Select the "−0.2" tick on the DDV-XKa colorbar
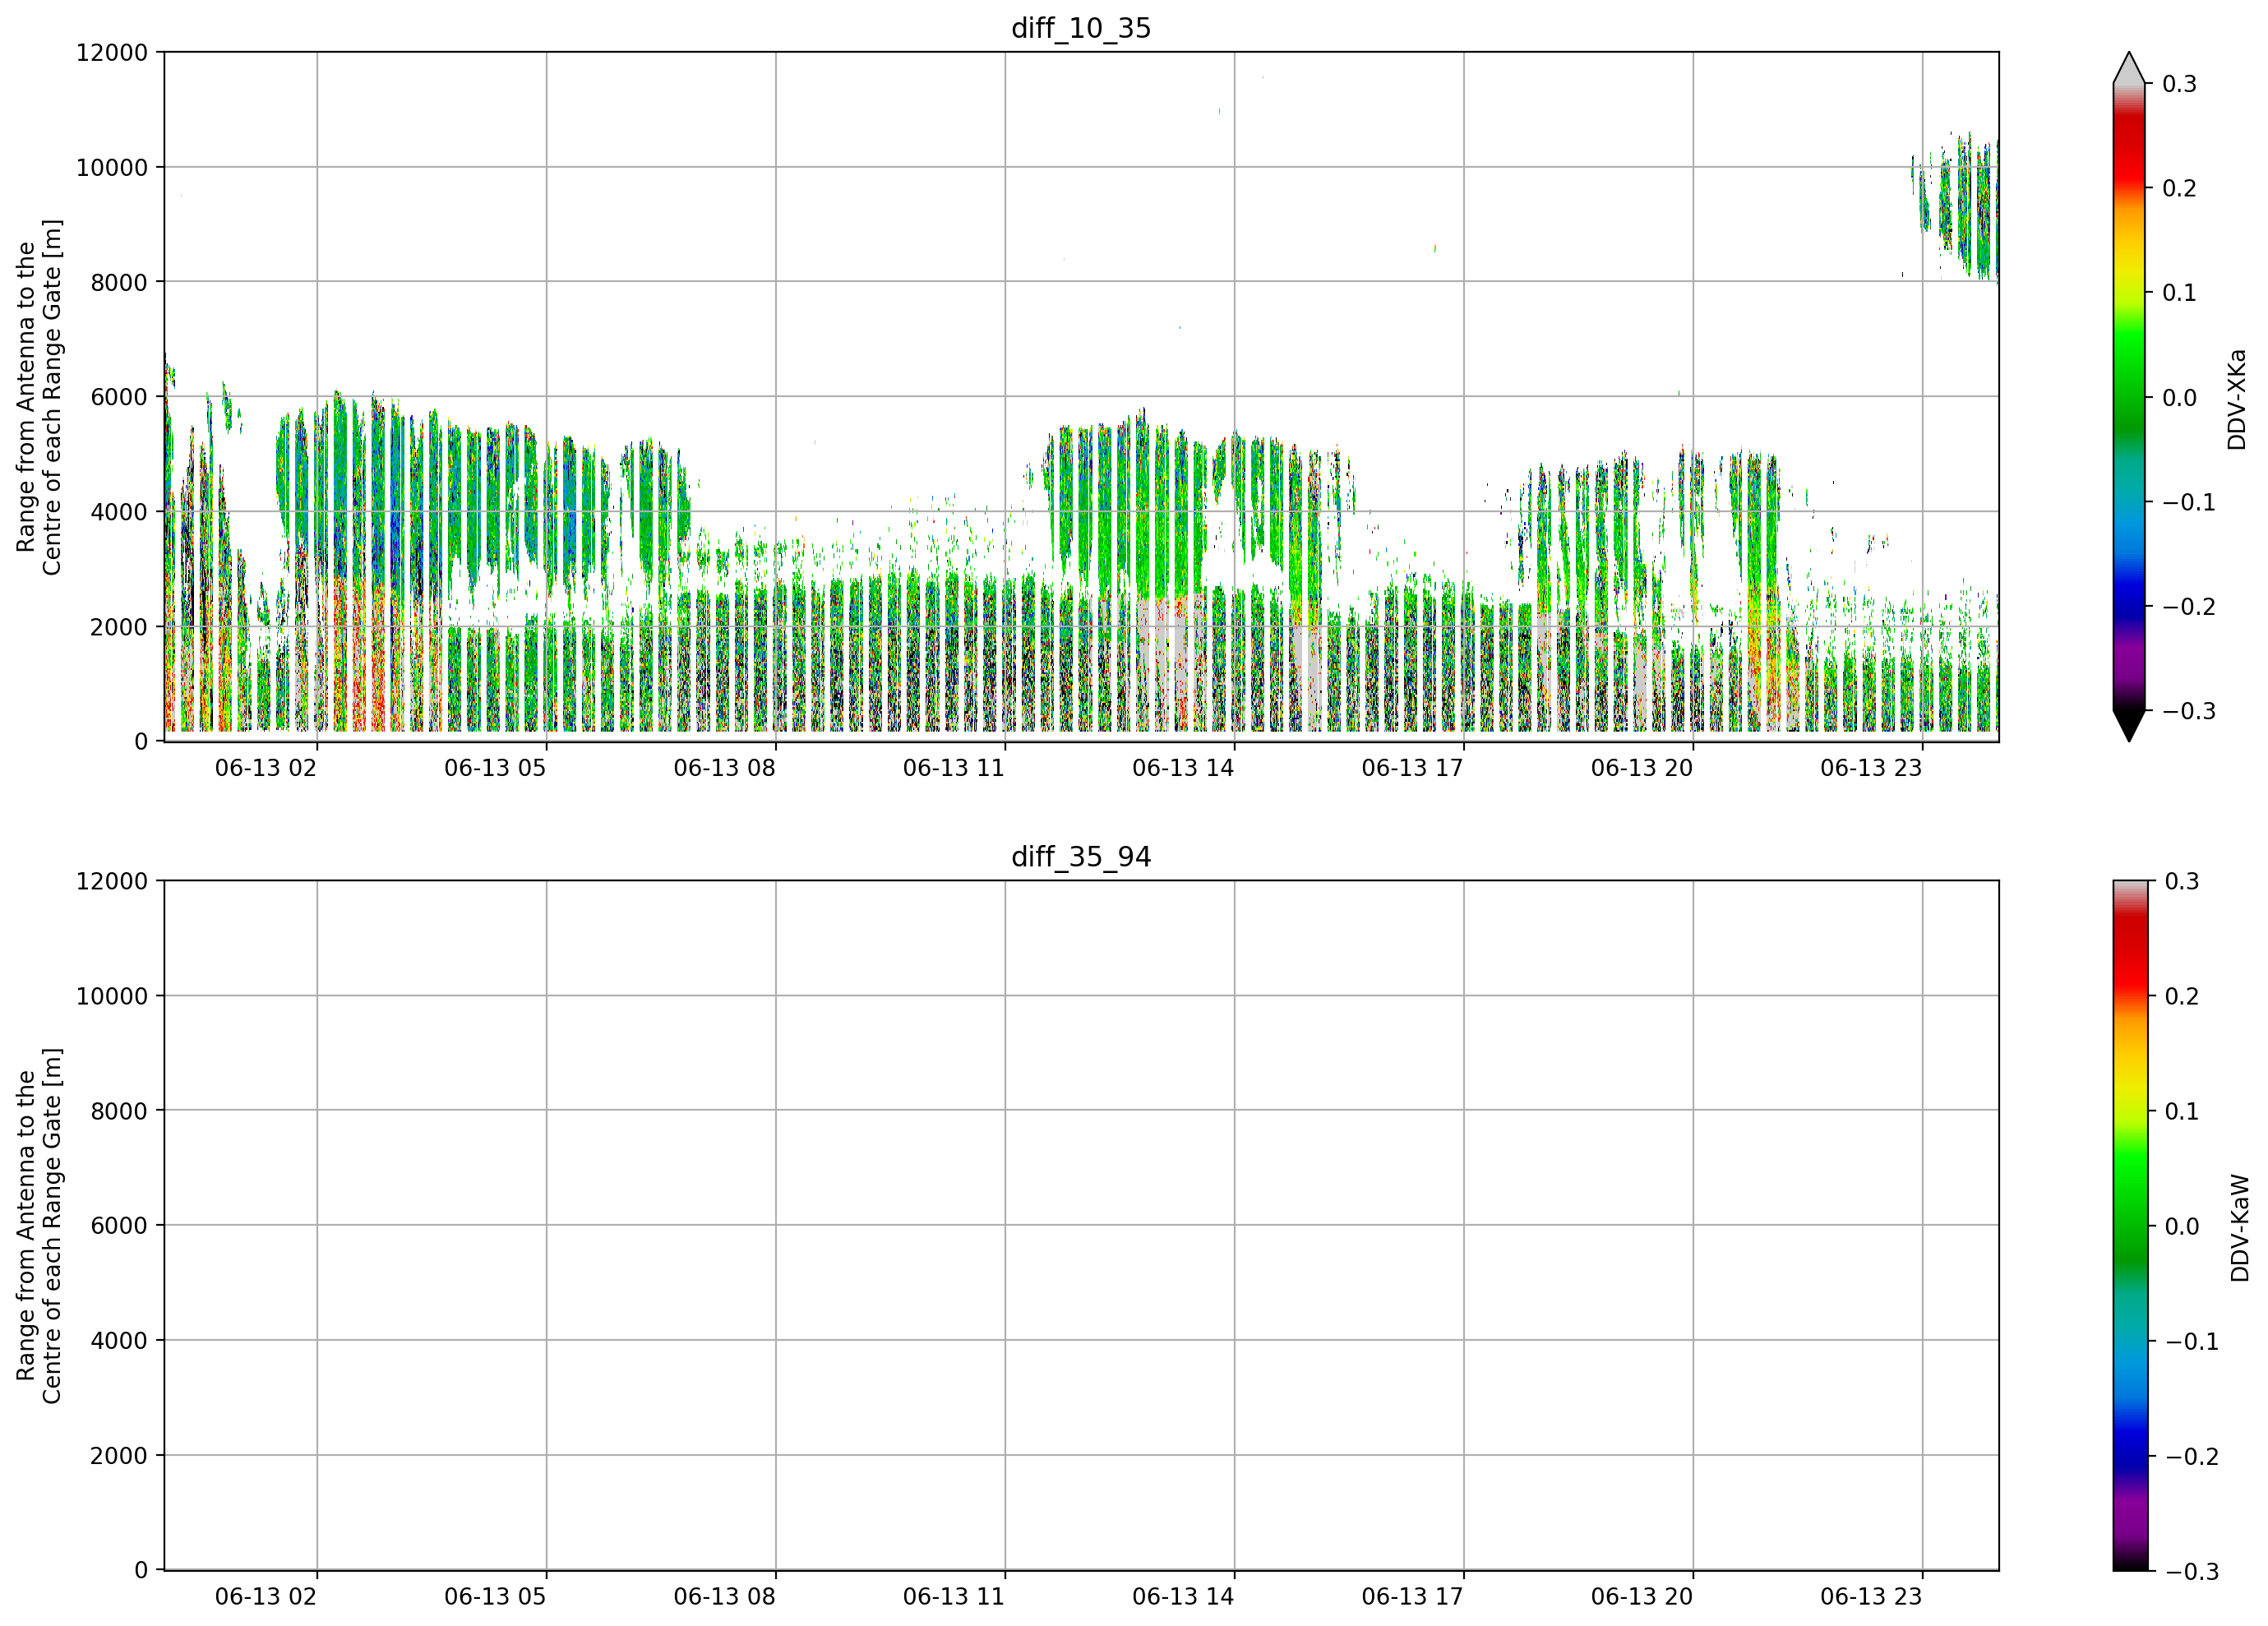 click(2189, 607)
